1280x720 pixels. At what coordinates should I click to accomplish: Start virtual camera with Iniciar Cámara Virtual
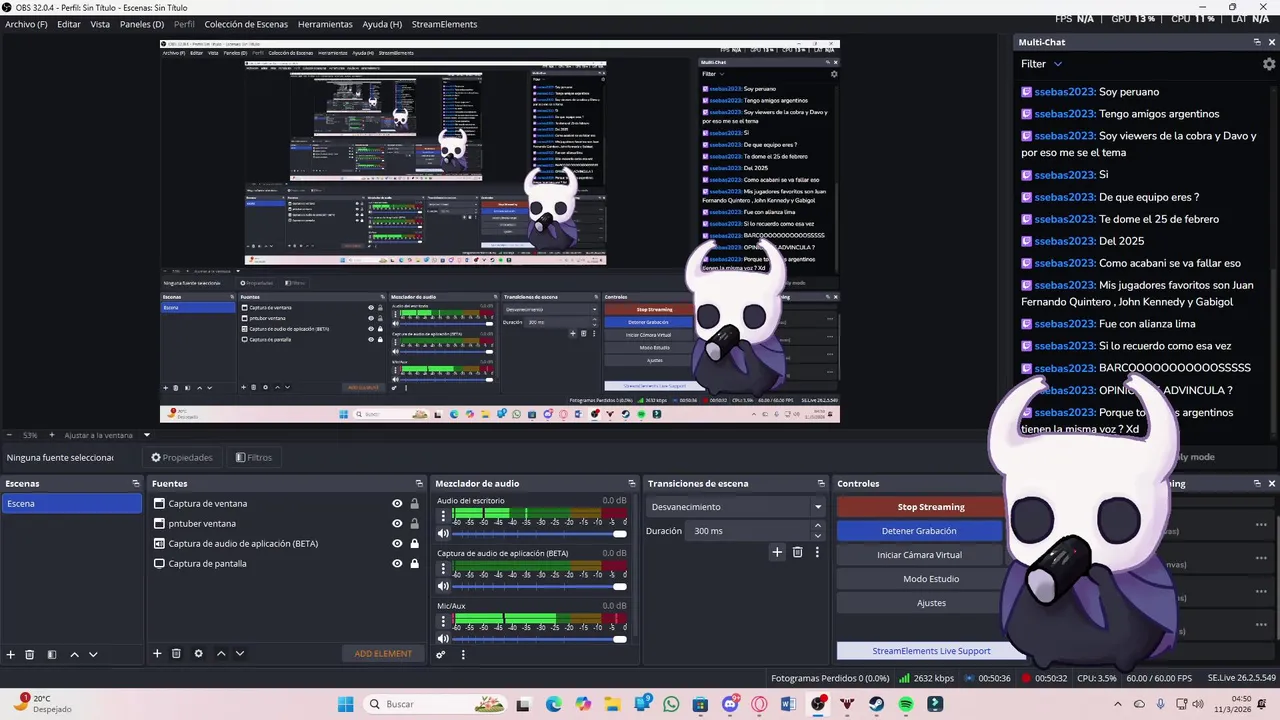pos(919,555)
